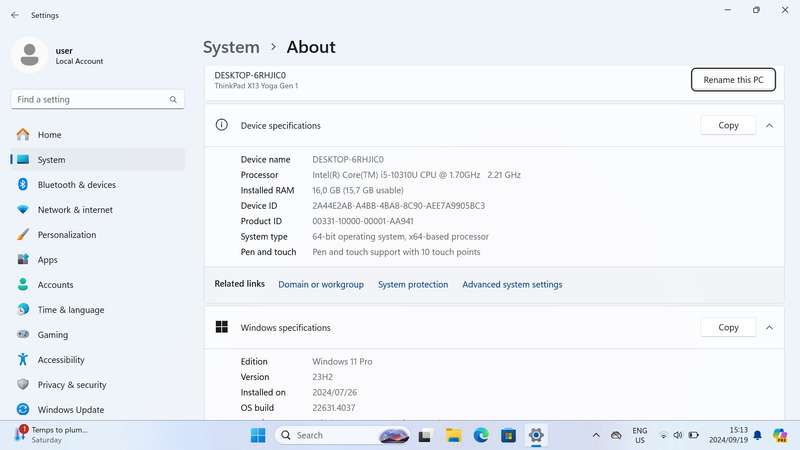Screen dimensions: 800x450
Task: Switch the ENG US input language
Action: (x=640, y=435)
